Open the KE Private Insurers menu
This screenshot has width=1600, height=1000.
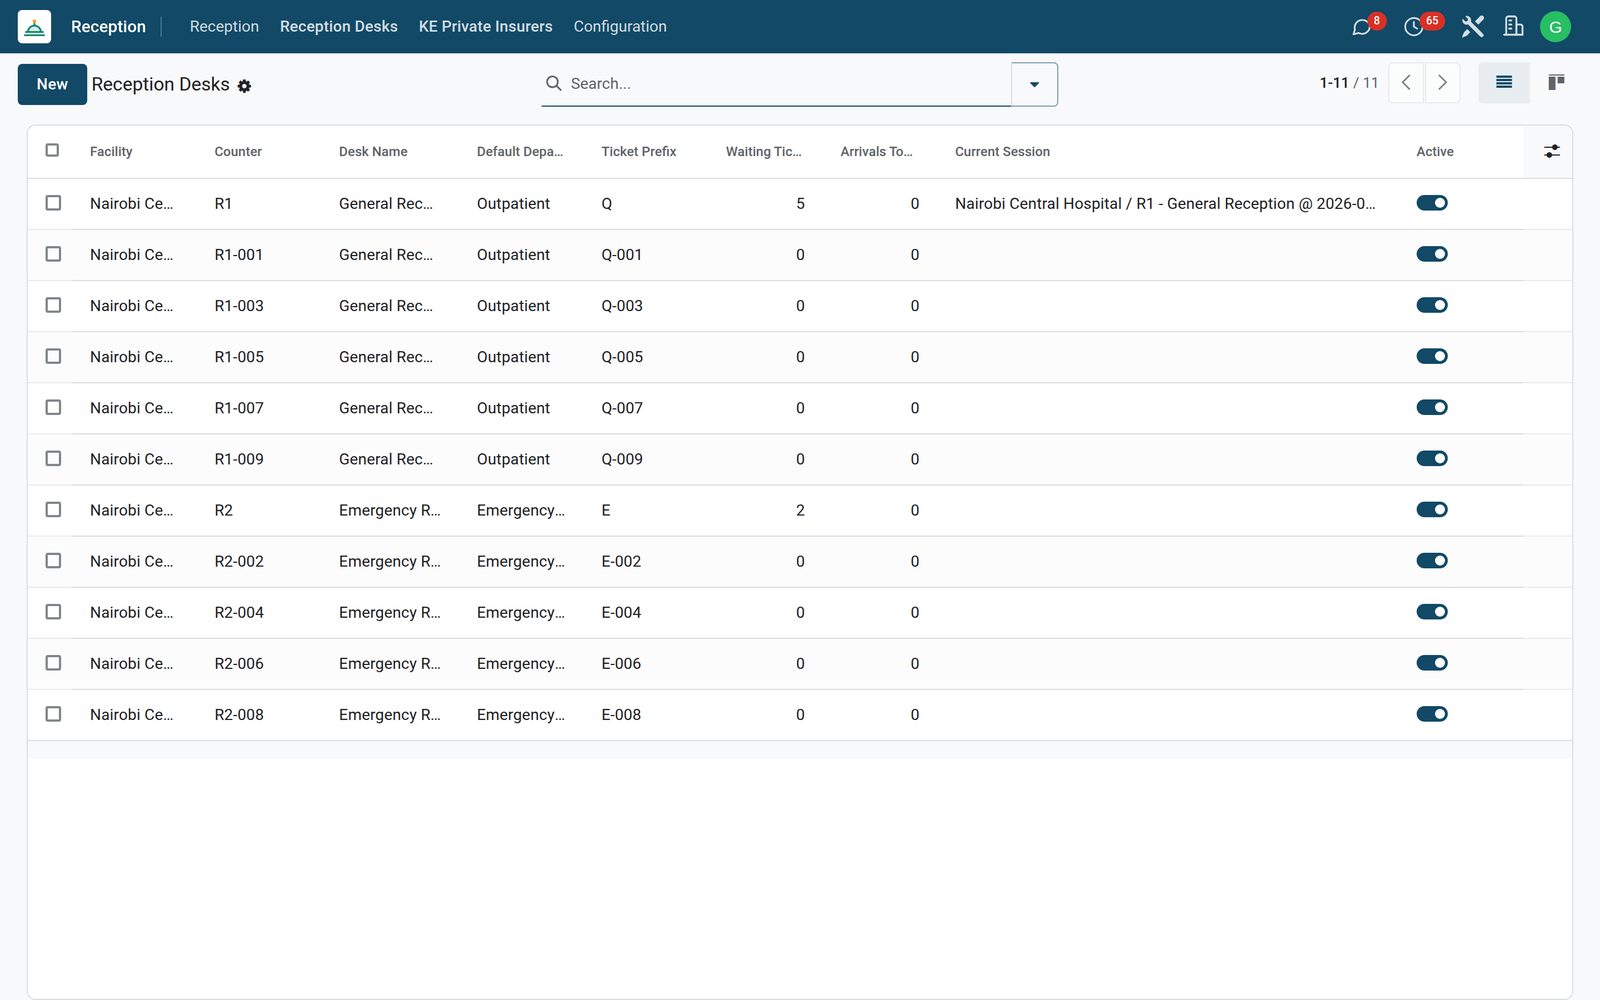[485, 27]
